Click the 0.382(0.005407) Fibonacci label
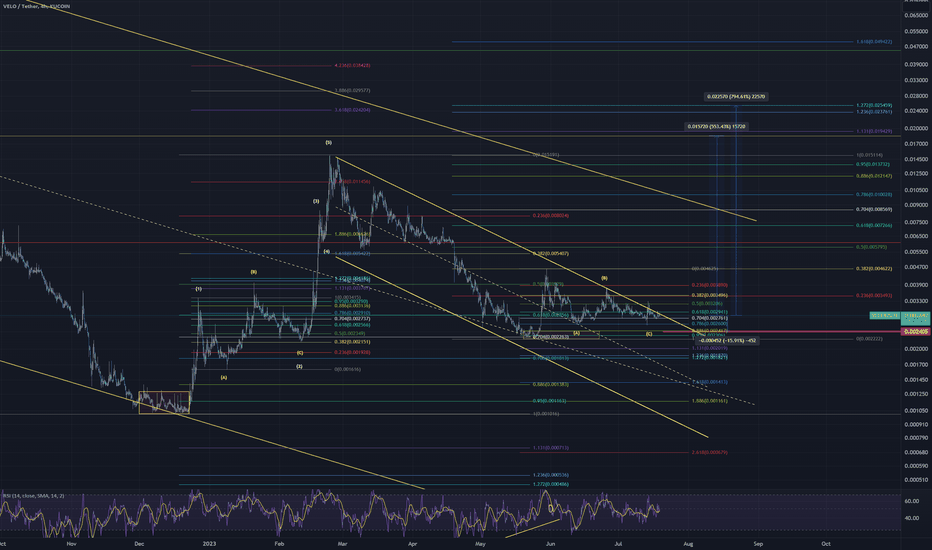 coord(550,254)
